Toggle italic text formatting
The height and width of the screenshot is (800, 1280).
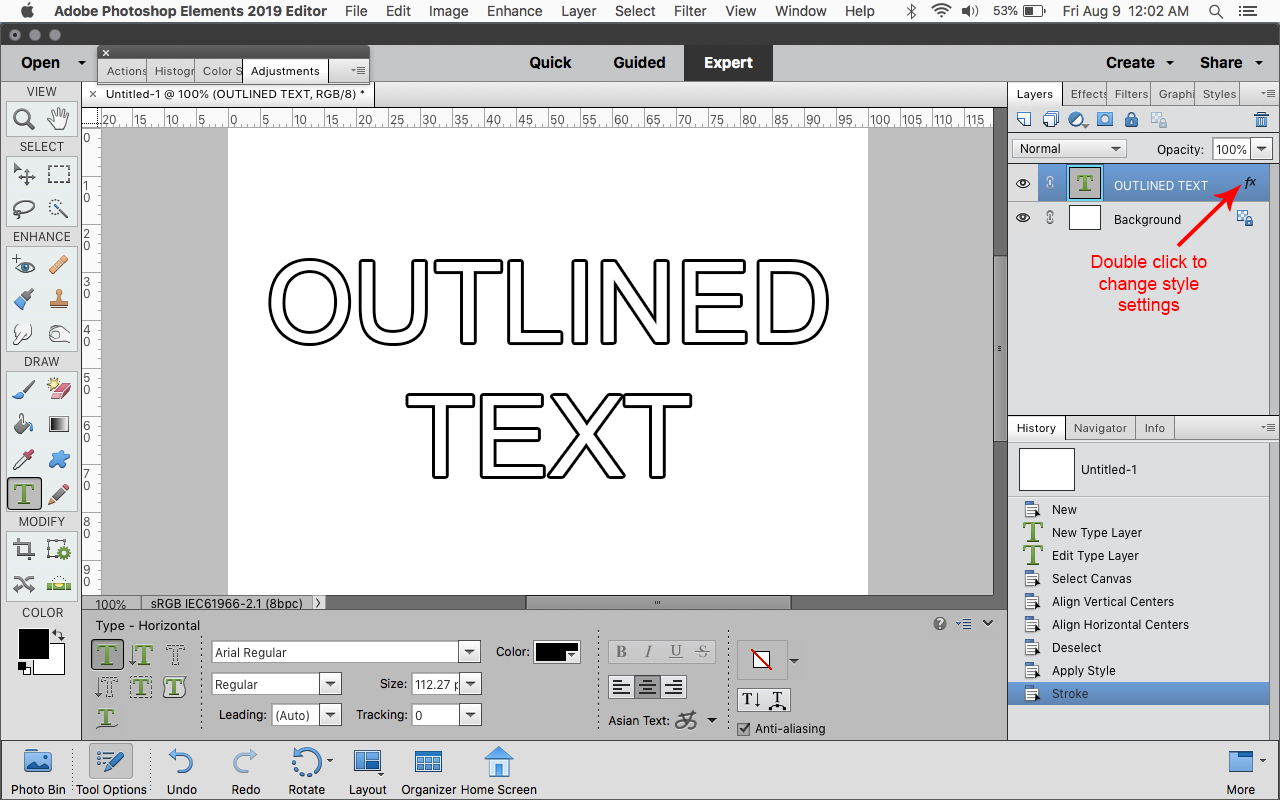click(646, 651)
